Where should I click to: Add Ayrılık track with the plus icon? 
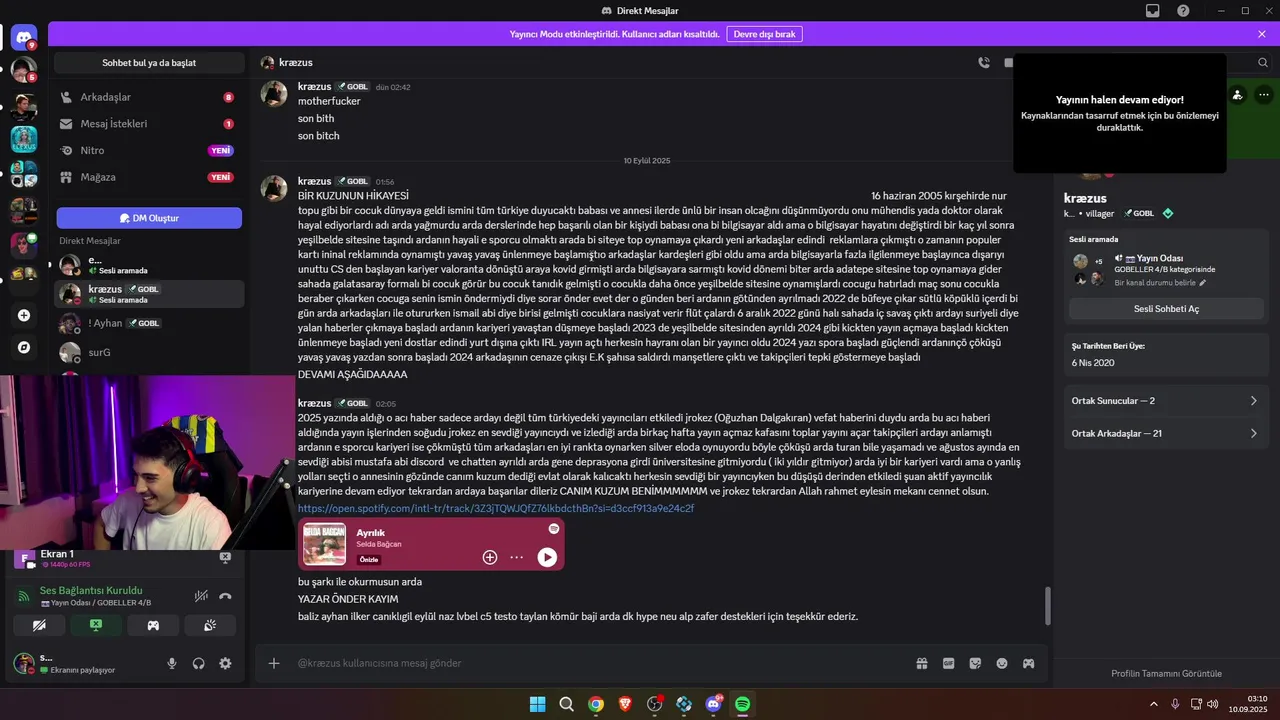(x=490, y=557)
